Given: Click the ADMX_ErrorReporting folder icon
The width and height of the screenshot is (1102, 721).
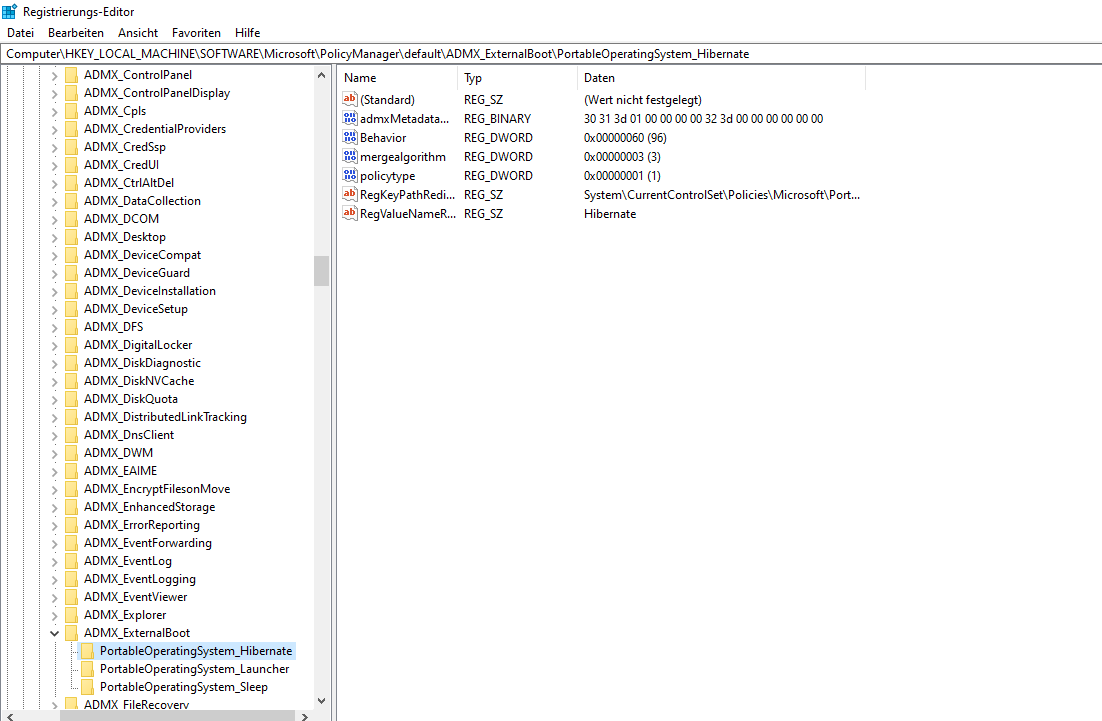Looking at the screenshot, I should 71,525.
